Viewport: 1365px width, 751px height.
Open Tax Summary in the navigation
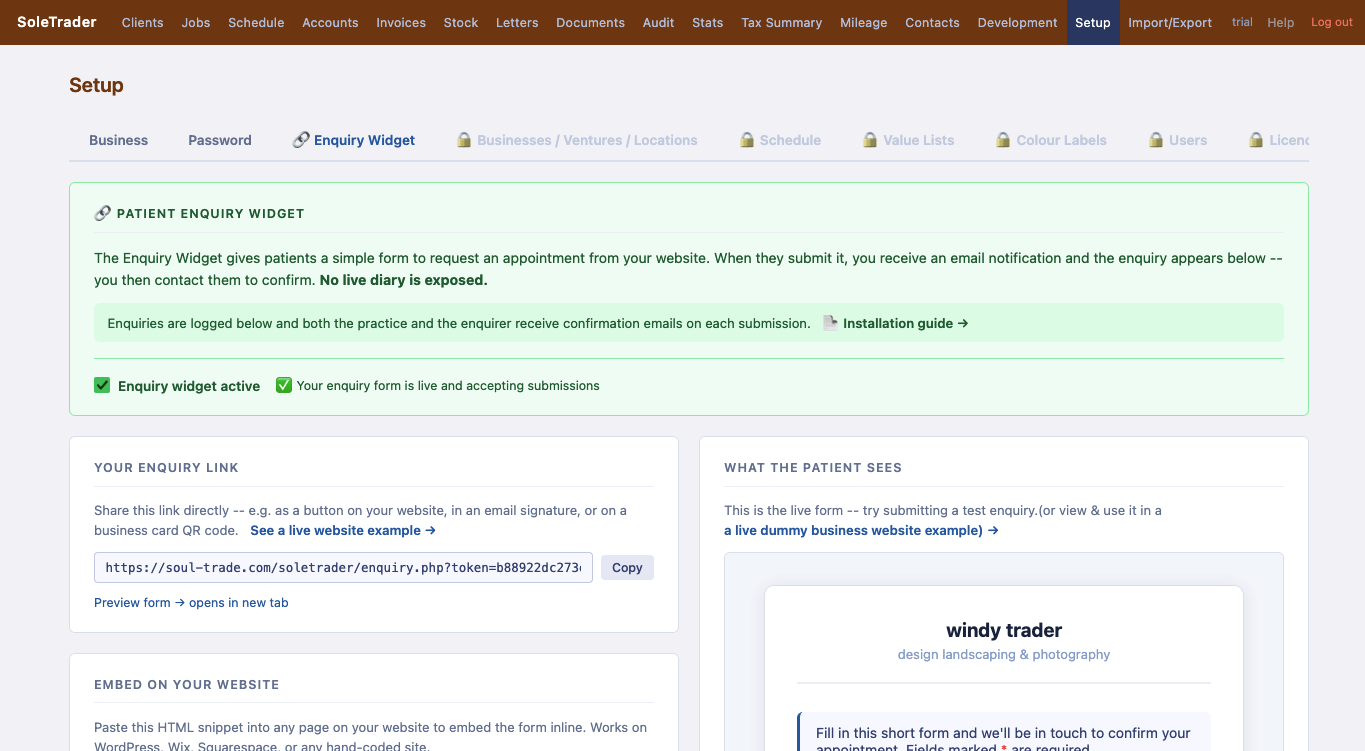[781, 22]
